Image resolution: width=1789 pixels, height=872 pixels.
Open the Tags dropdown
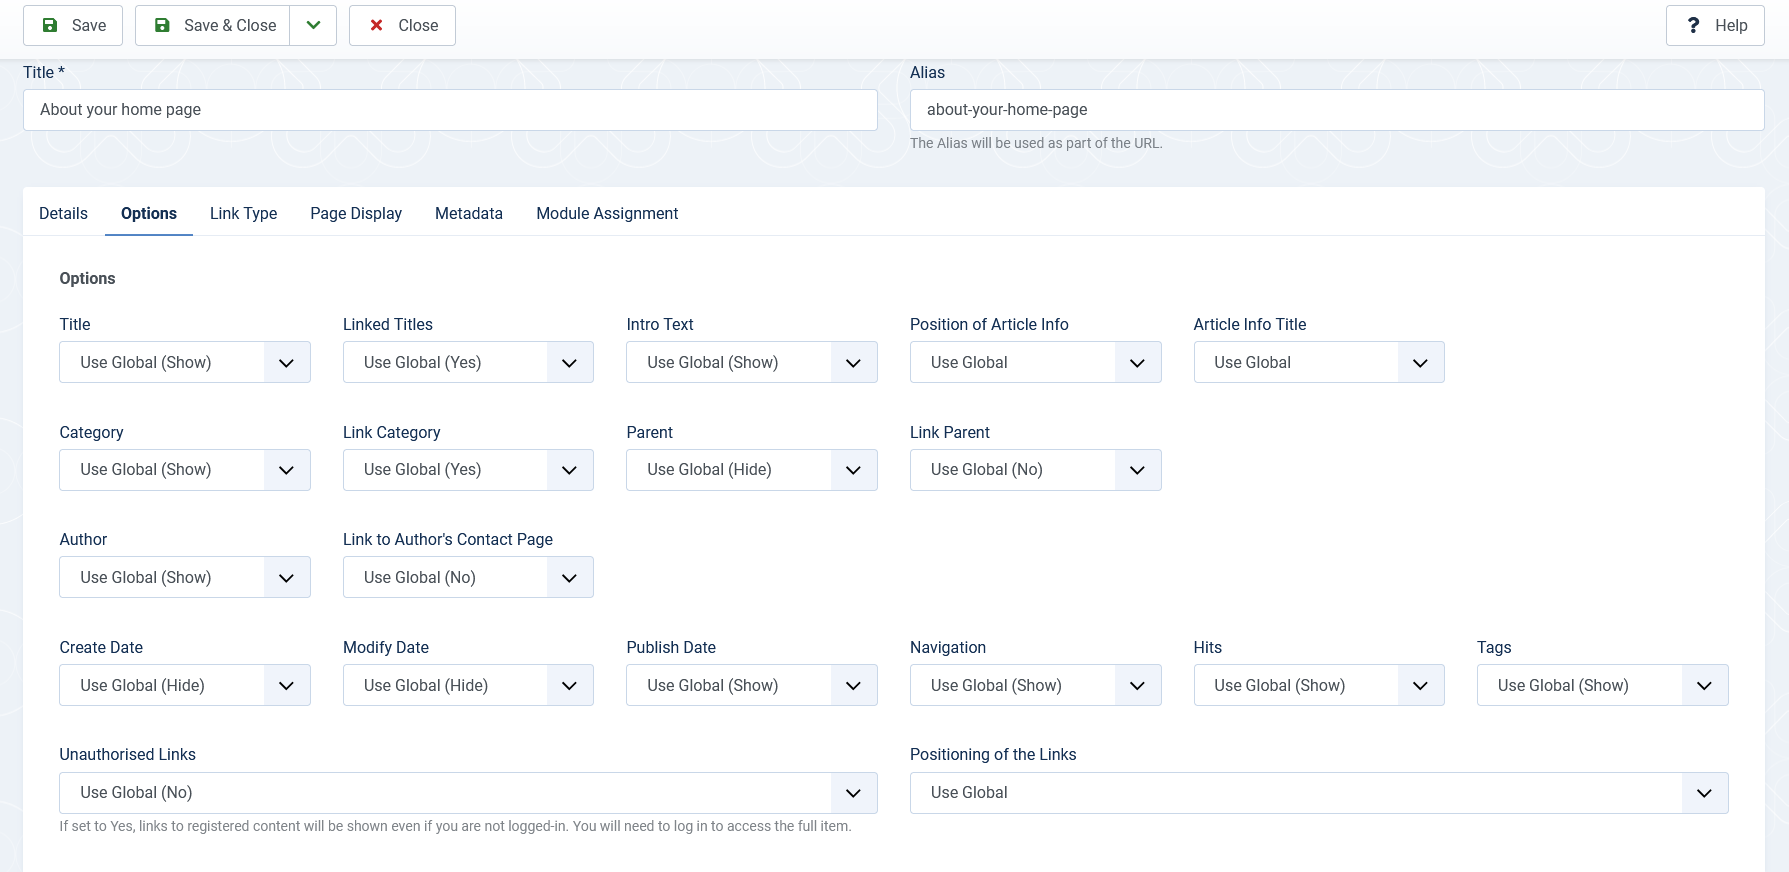point(1602,685)
